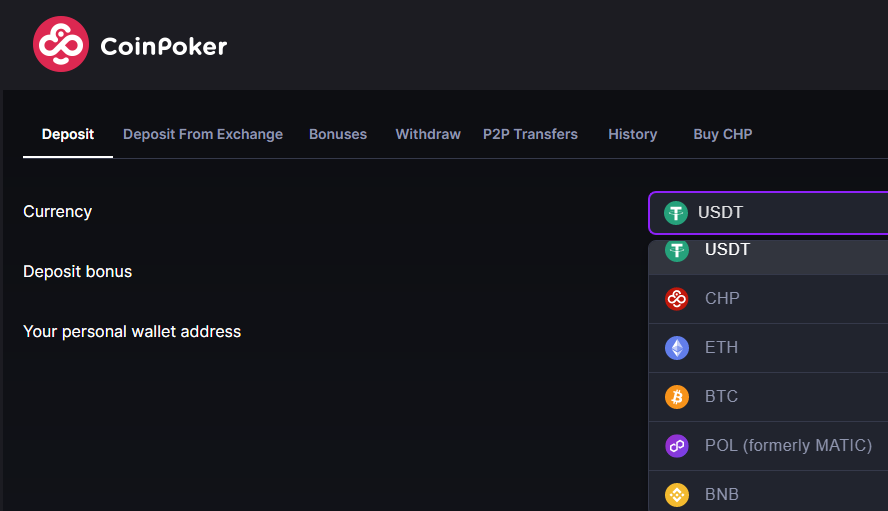This screenshot has width=888, height=511.
Task: Go to the Withdraw tab
Action: click(x=428, y=134)
